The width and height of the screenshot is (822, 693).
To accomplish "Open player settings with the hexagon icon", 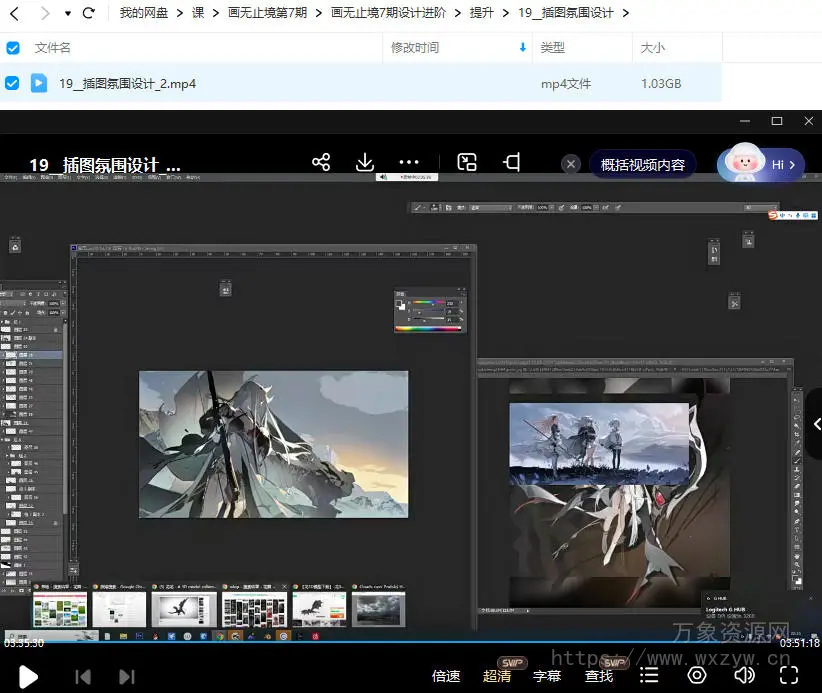I will (697, 676).
